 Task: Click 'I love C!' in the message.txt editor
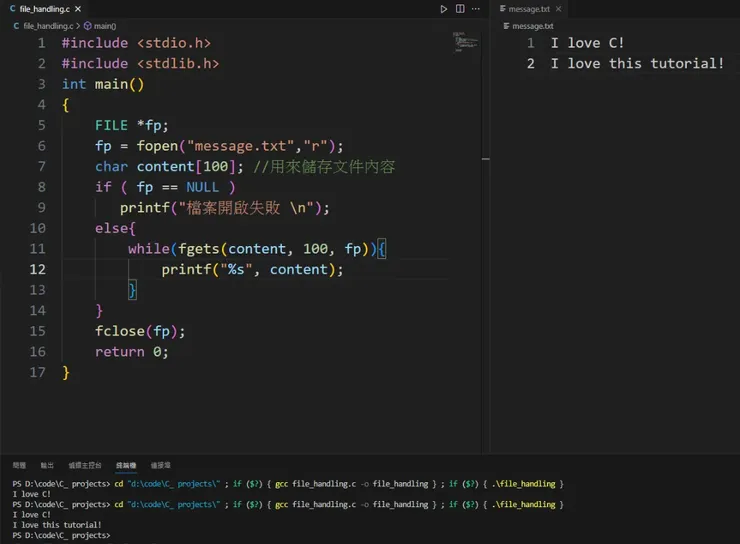(x=587, y=43)
